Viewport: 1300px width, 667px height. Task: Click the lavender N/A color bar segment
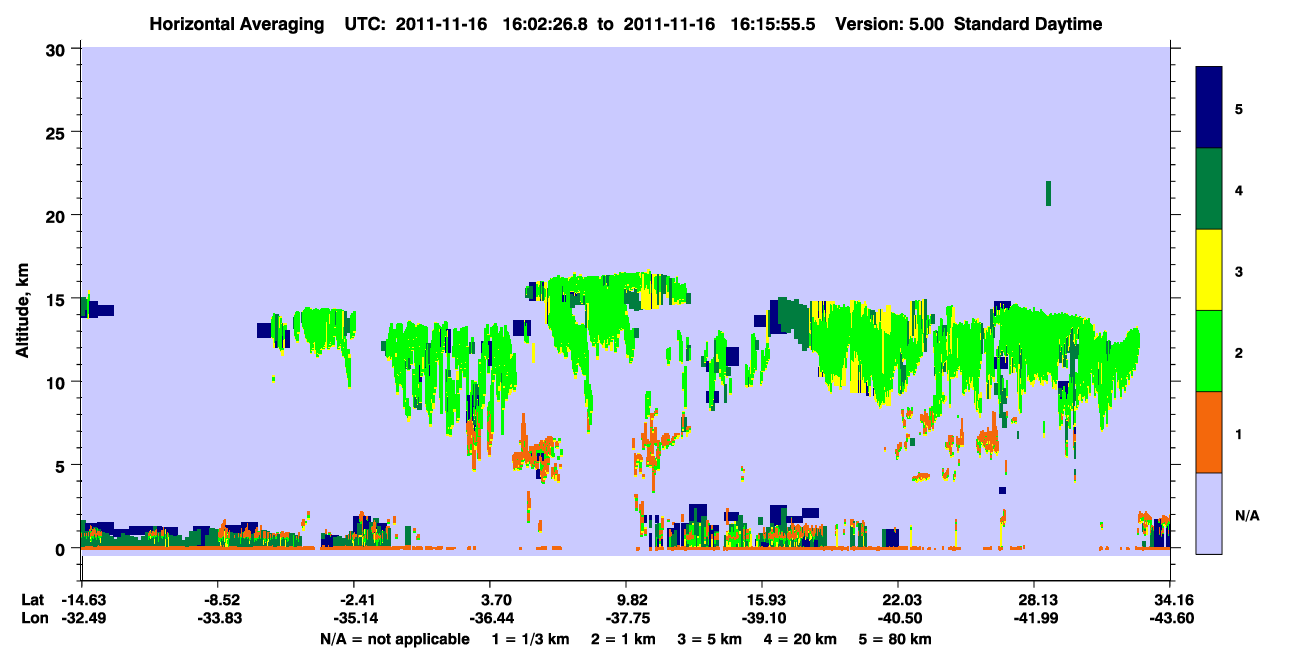coord(1209,513)
